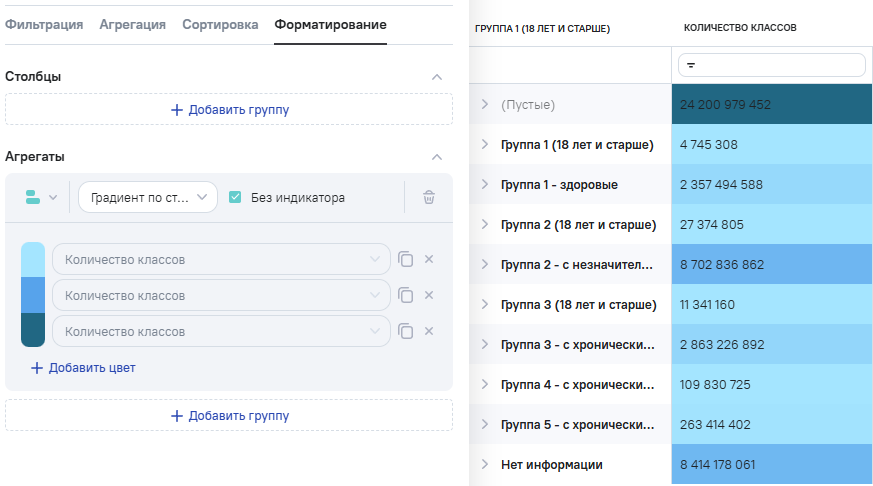Expand the 'Группа 1 - здоровые' row

(485, 185)
